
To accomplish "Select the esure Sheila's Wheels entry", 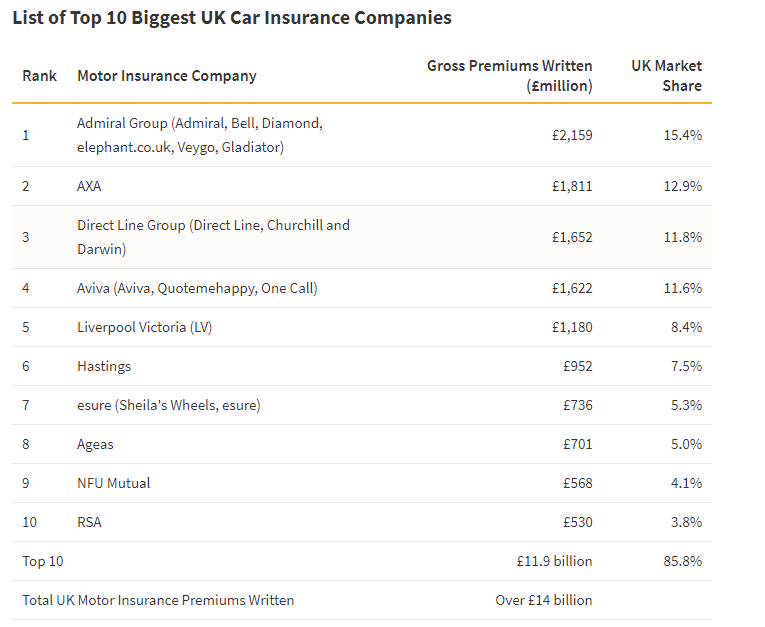I will 168,405.
